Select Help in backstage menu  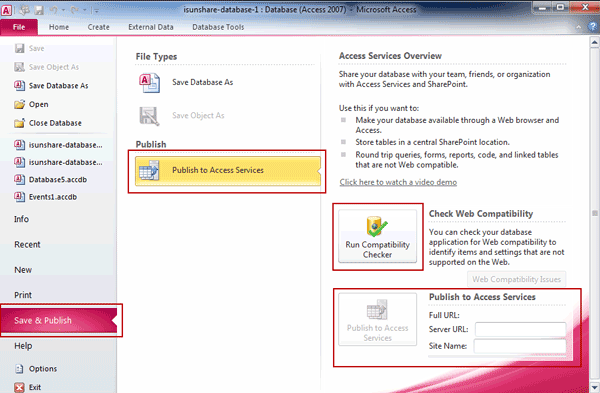click(x=23, y=346)
